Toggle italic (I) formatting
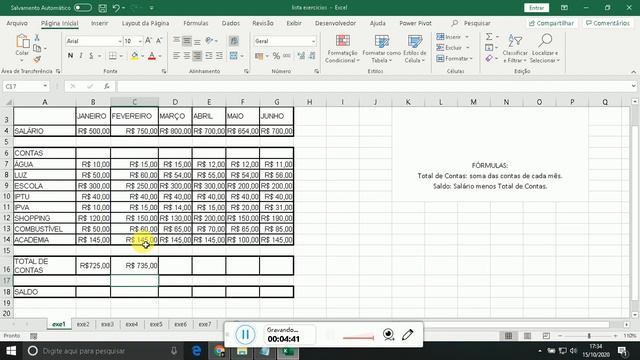This screenshot has width=640, height=360. (81, 56)
